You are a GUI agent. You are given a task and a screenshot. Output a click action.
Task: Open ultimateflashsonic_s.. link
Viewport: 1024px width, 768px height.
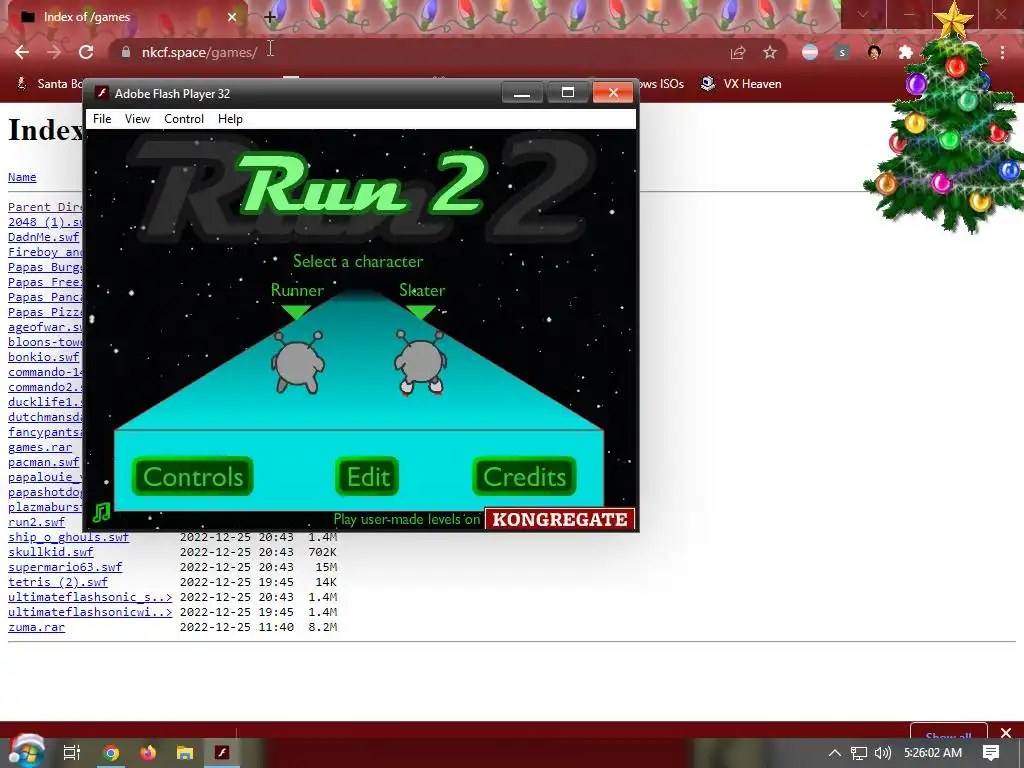(x=90, y=597)
